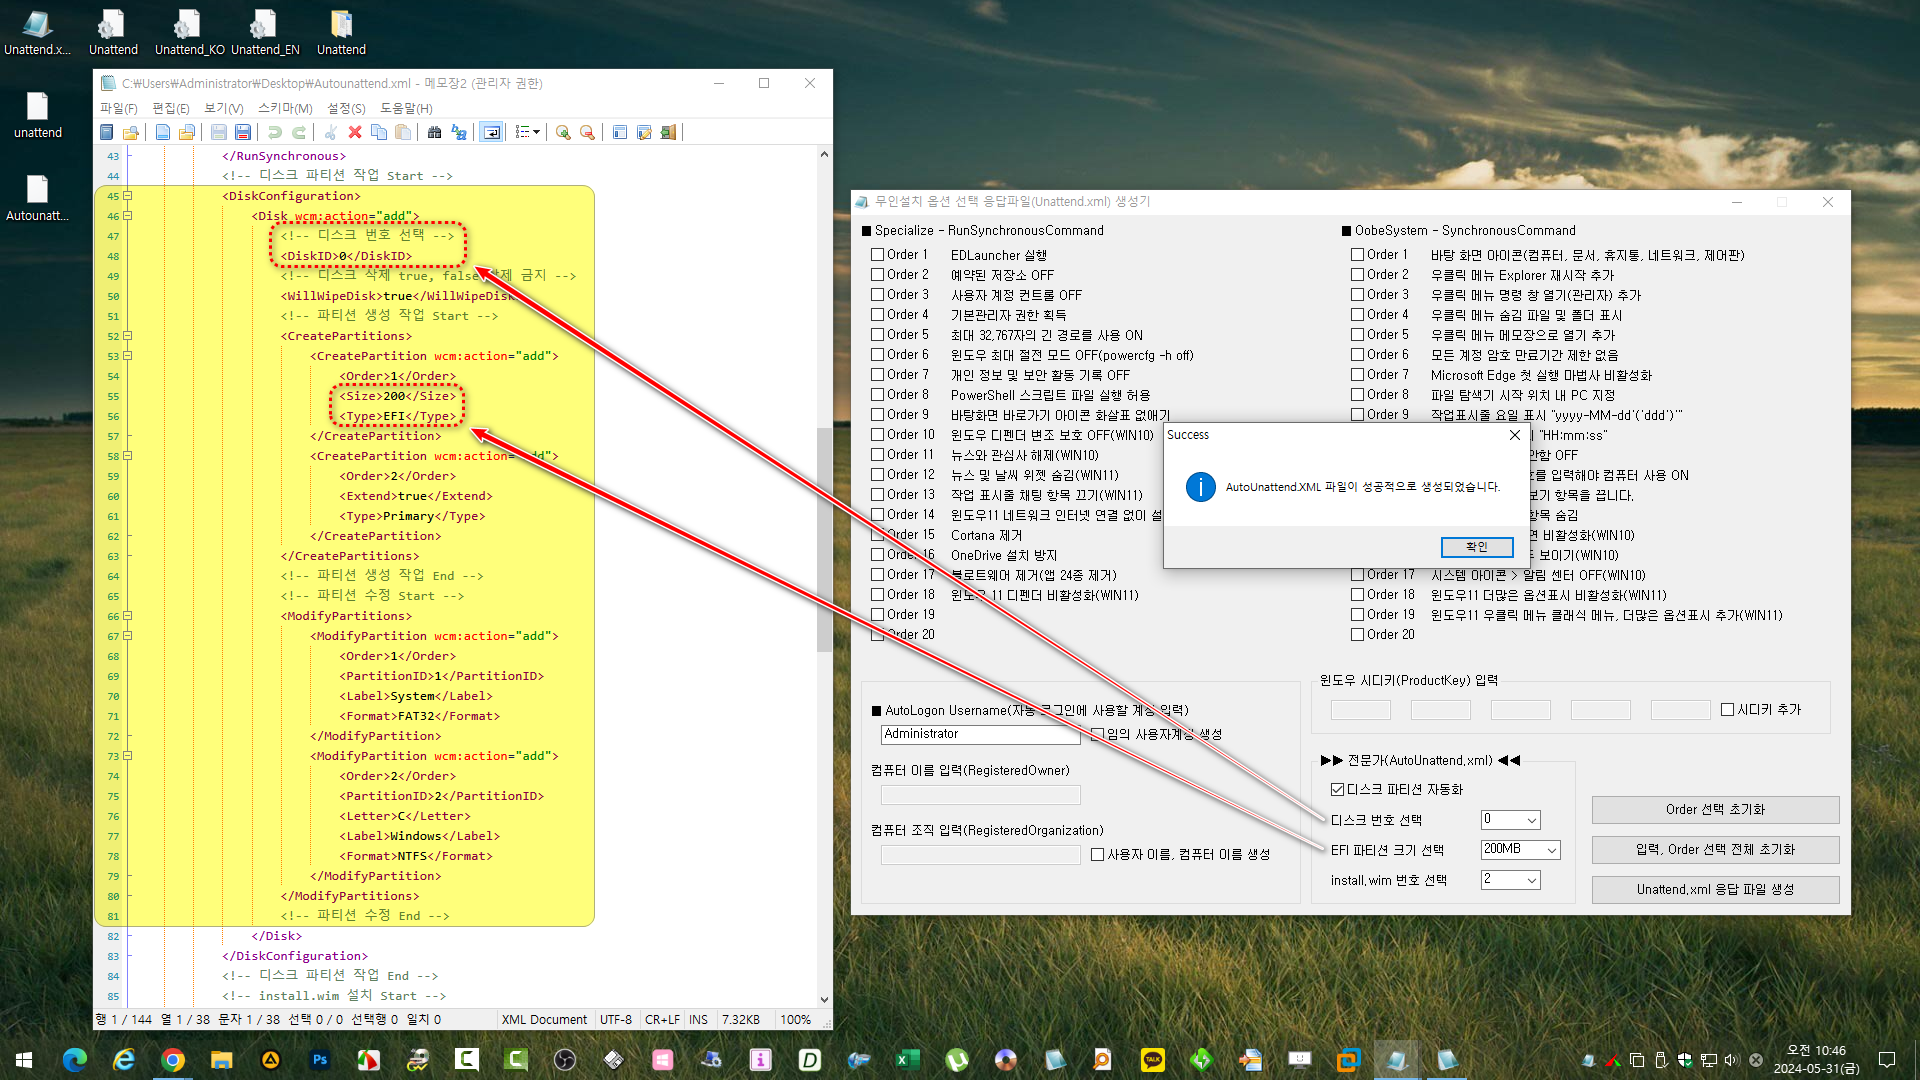Click the Zoom In magnifier icon
This screenshot has width=1920, height=1080.
click(x=563, y=132)
